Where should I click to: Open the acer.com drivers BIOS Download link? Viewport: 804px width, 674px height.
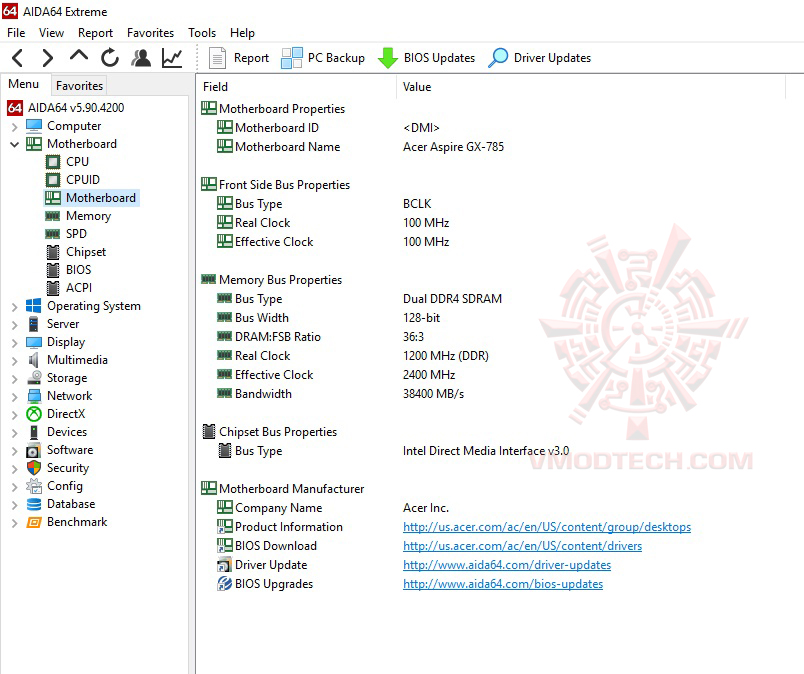[x=522, y=546]
